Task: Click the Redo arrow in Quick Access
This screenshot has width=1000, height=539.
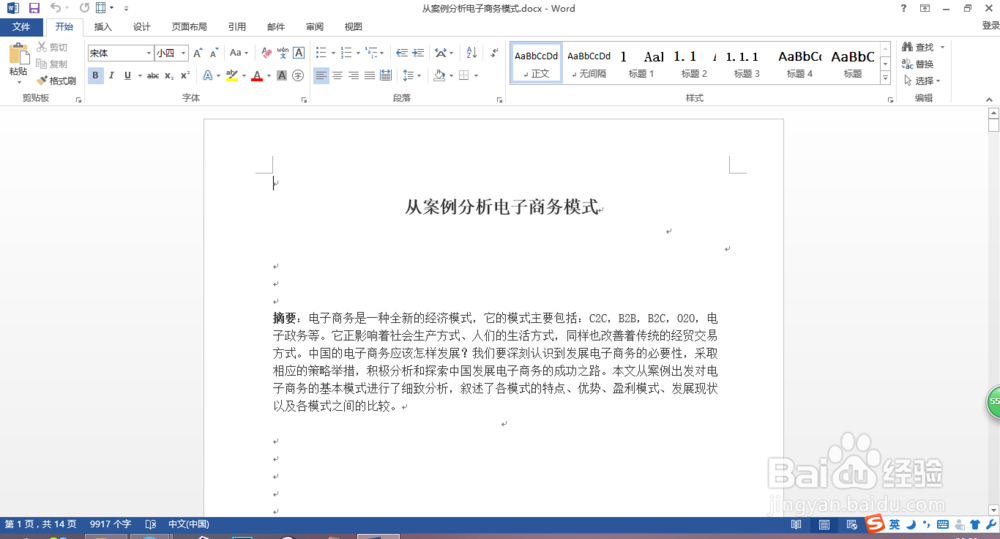Action: click(x=84, y=8)
